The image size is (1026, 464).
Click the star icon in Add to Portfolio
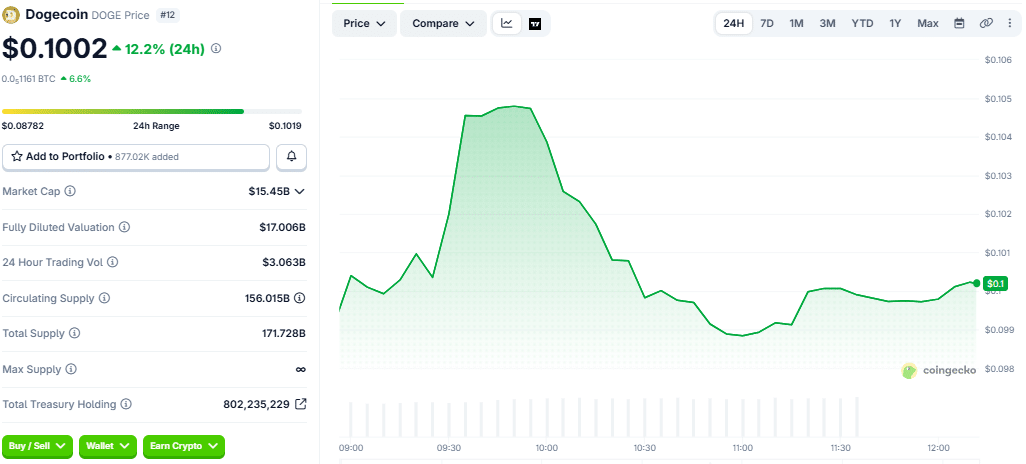point(17,156)
